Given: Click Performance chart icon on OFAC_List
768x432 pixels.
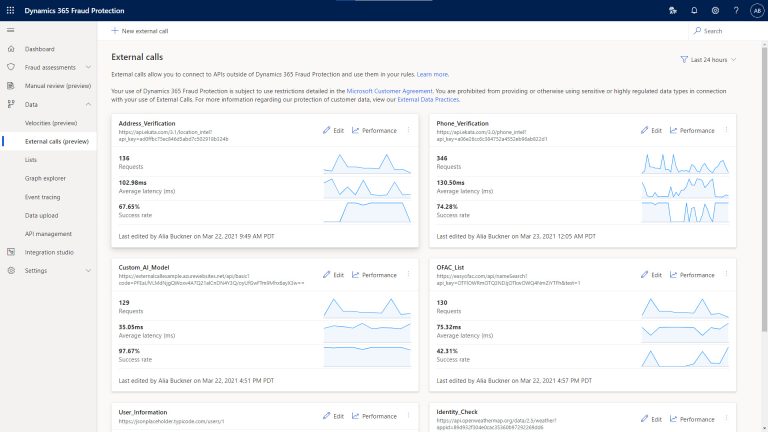Looking at the screenshot, I should pos(673,275).
